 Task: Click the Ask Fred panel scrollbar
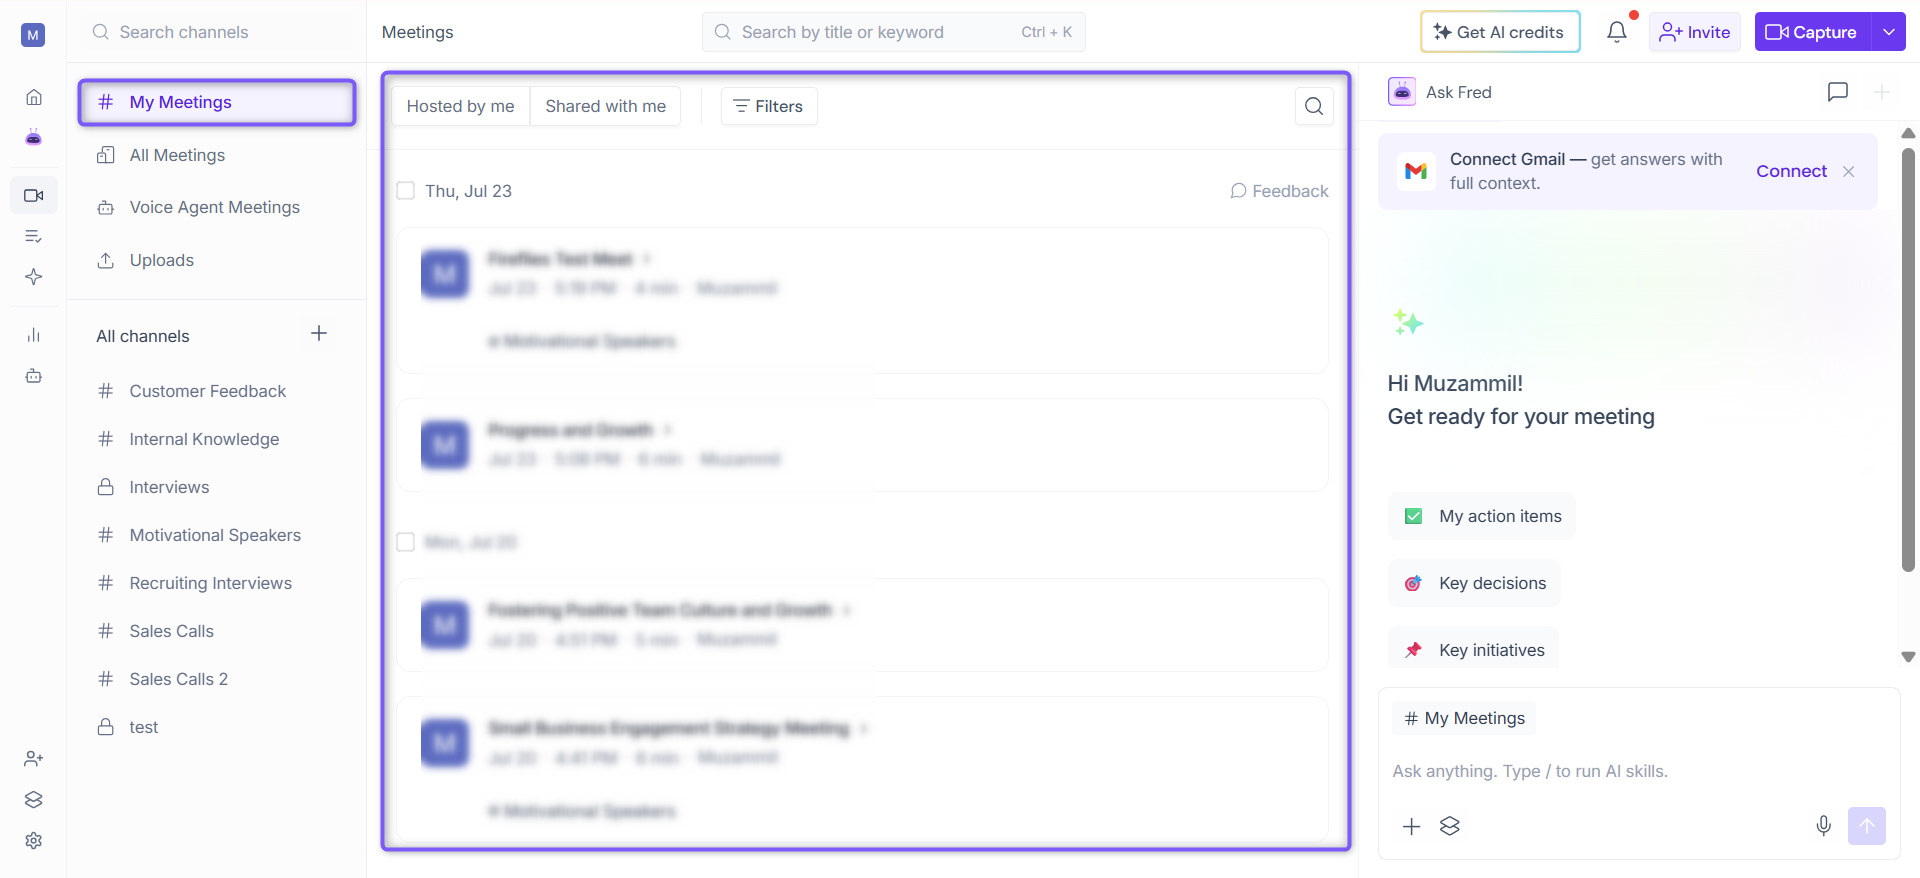[1908, 360]
